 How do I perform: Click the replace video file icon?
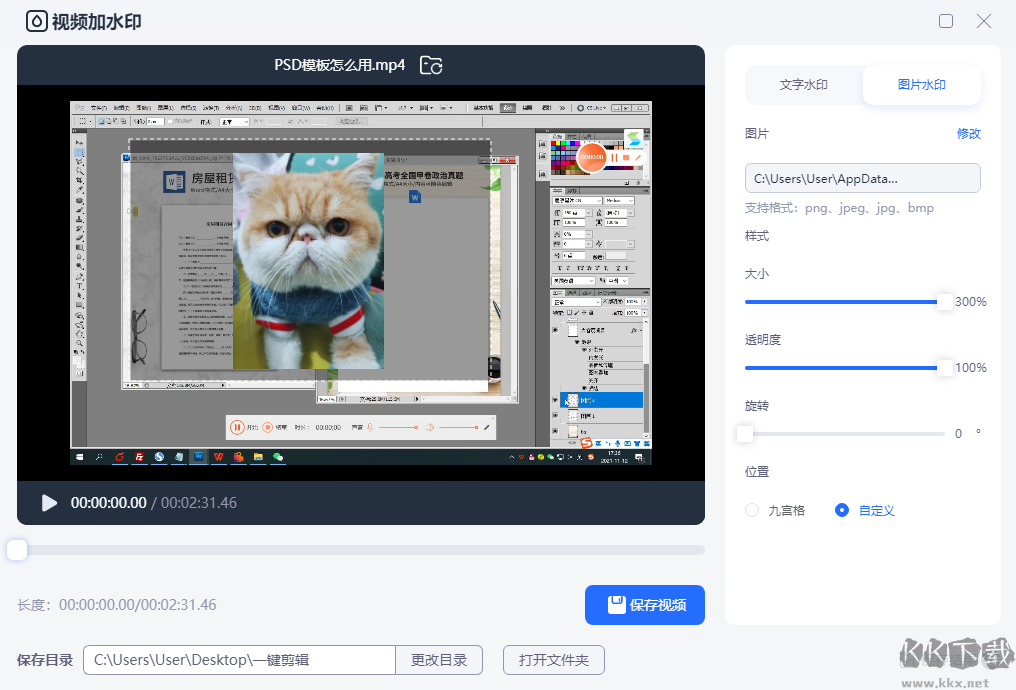[431, 65]
